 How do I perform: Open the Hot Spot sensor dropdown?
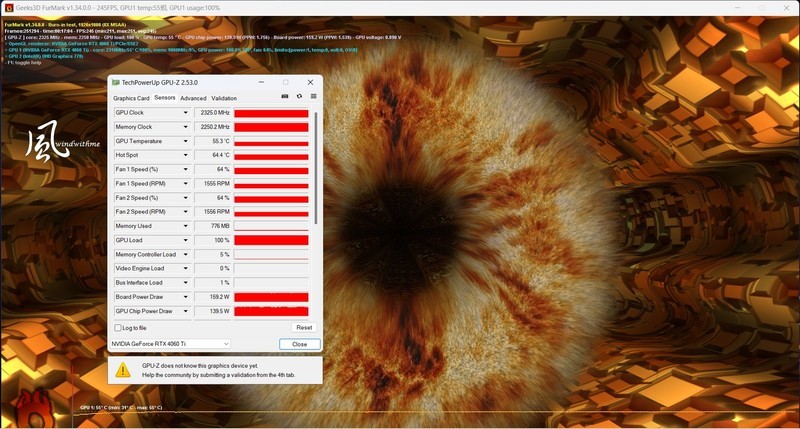pyautogui.click(x=185, y=155)
